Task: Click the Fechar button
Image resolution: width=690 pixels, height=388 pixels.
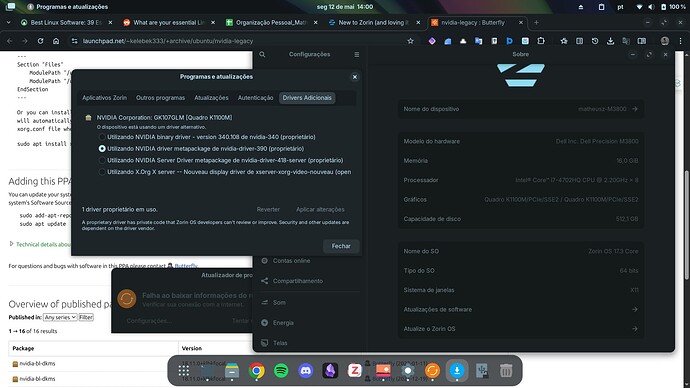Action: [x=341, y=246]
